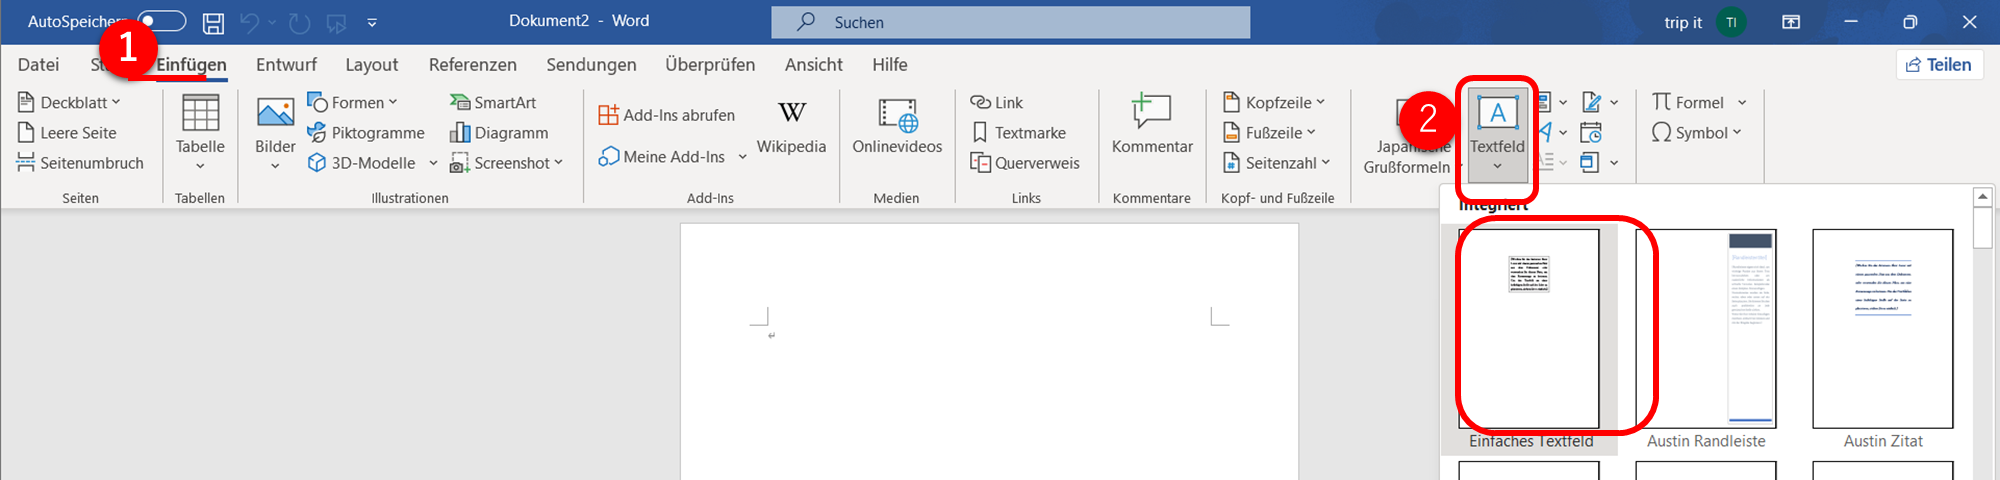2000x480 pixels.
Task: Click into the Suchen search box
Action: tap(1010, 22)
